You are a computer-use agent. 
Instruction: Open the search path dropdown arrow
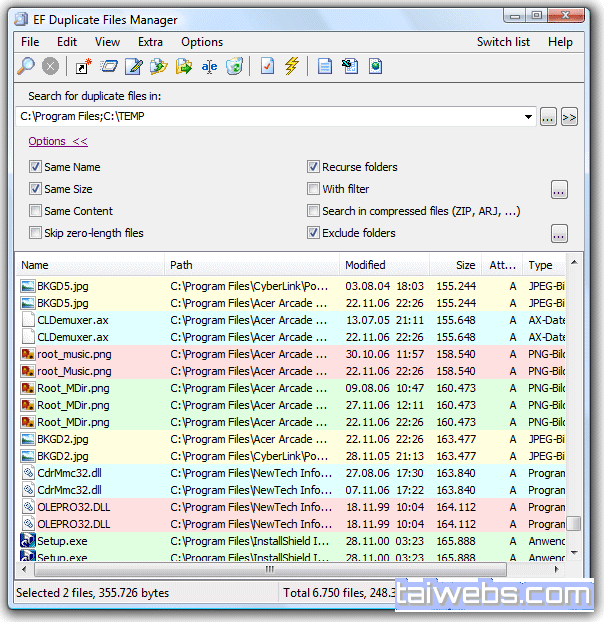(x=529, y=117)
